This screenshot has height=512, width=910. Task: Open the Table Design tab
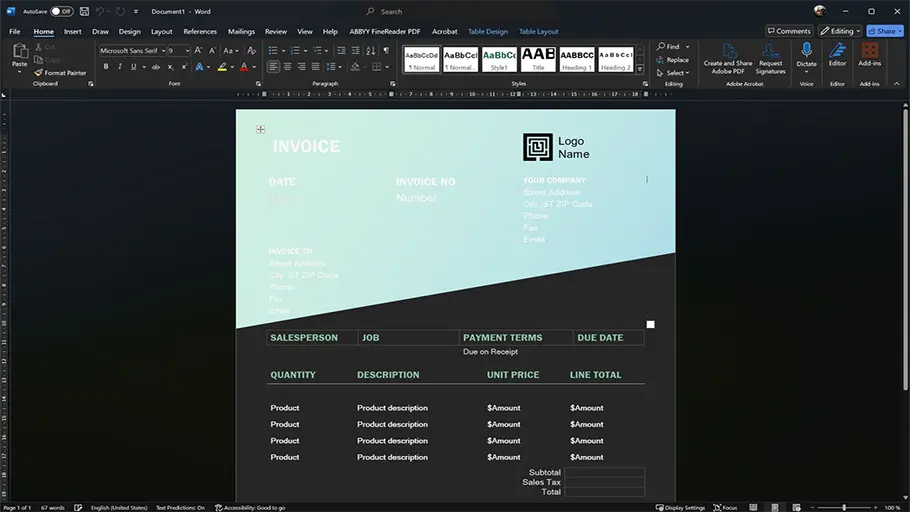click(488, 31)
